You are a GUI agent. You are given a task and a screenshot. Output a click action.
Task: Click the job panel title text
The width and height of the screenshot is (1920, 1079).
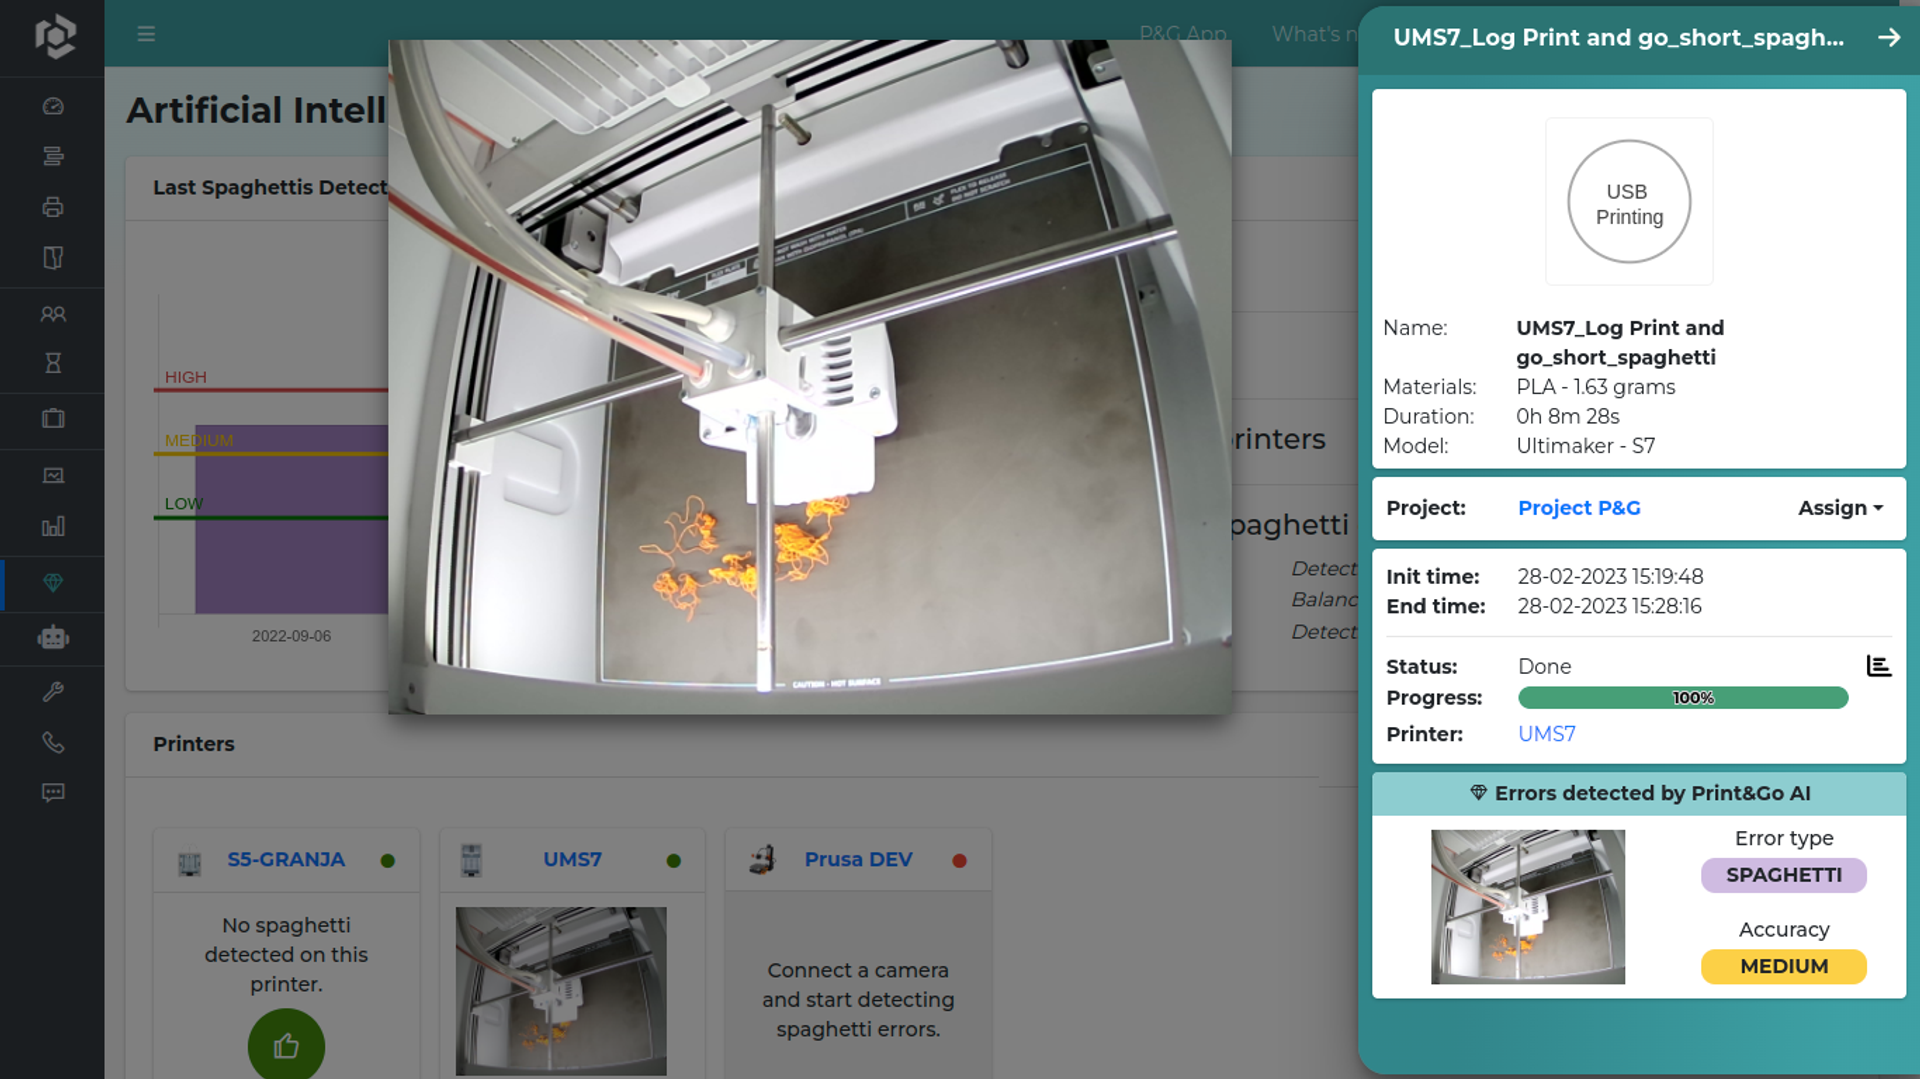pos(1618,38)
